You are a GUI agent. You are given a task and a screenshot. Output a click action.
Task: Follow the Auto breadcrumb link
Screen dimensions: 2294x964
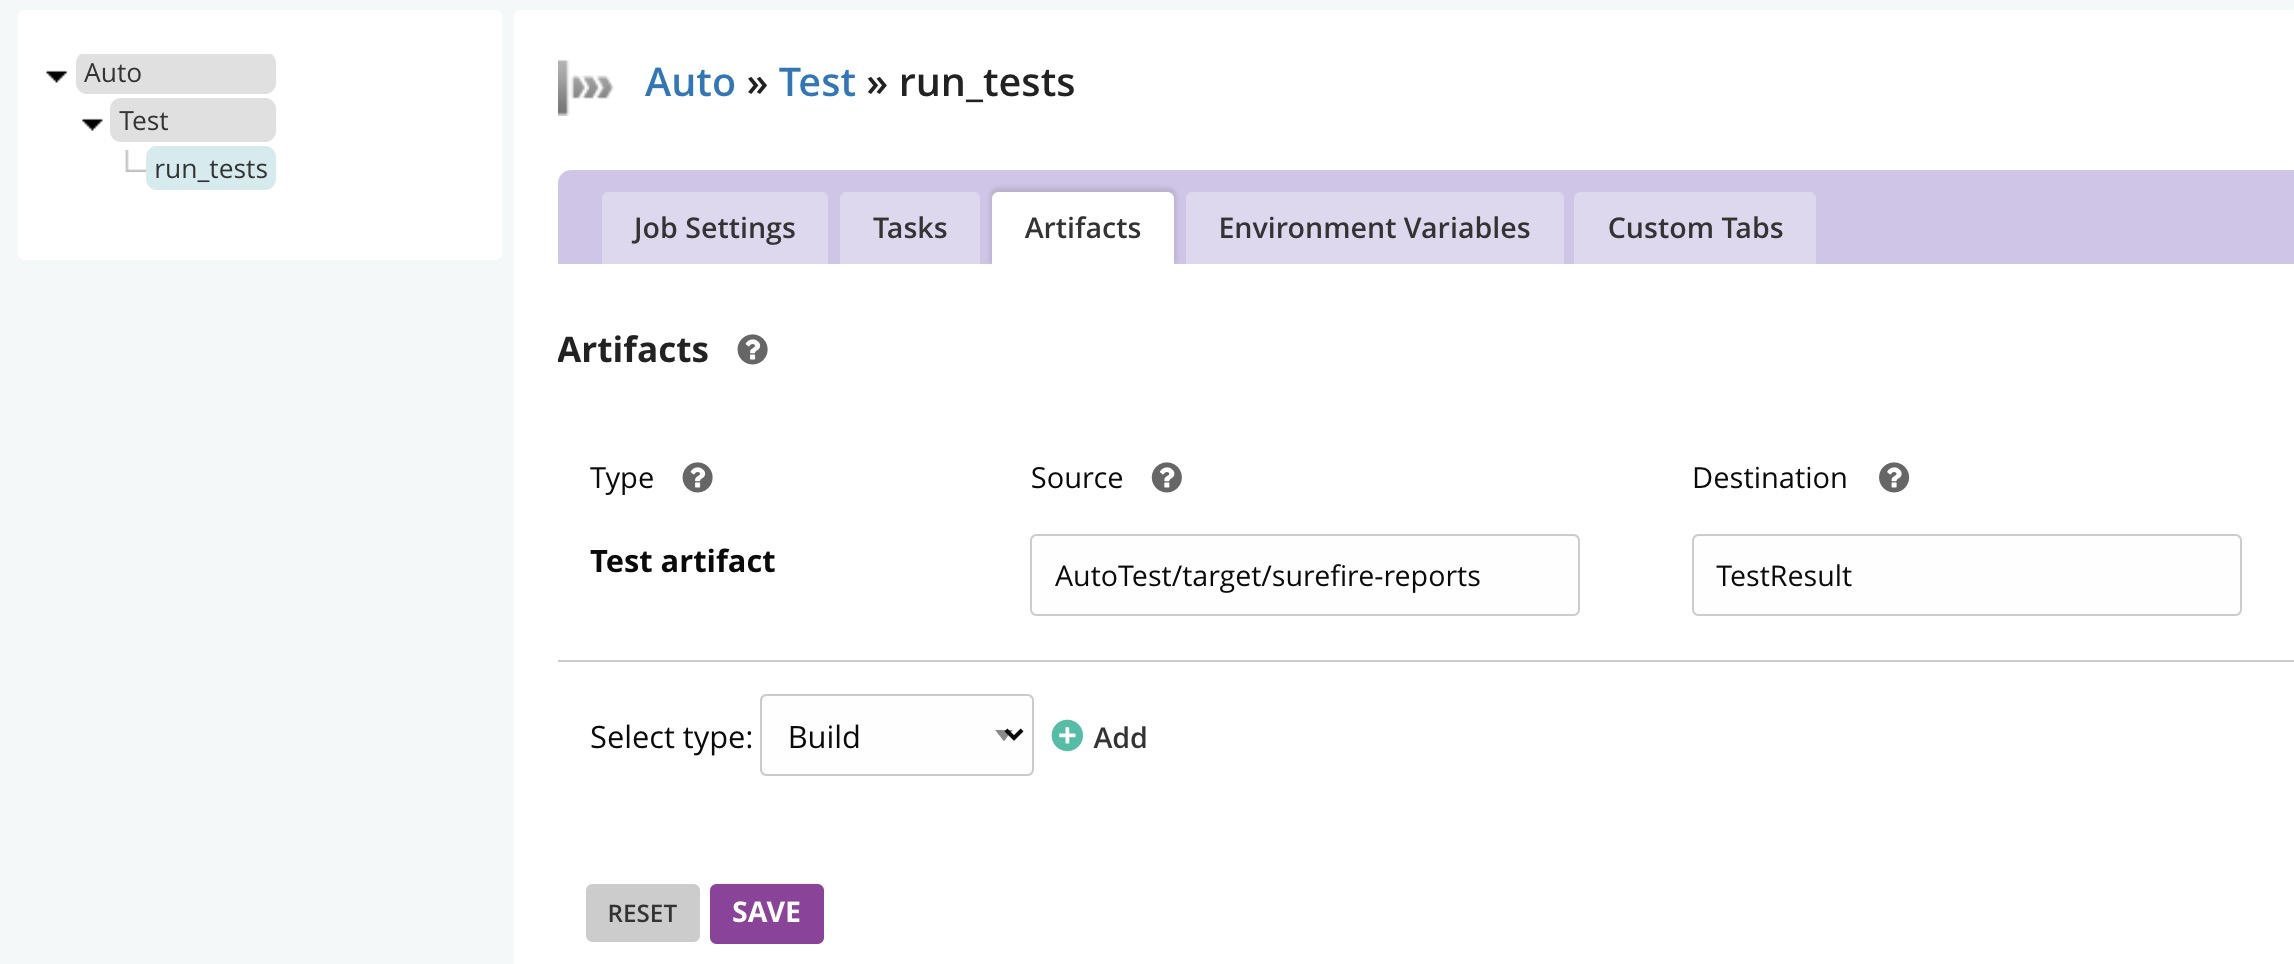(690, 82)
